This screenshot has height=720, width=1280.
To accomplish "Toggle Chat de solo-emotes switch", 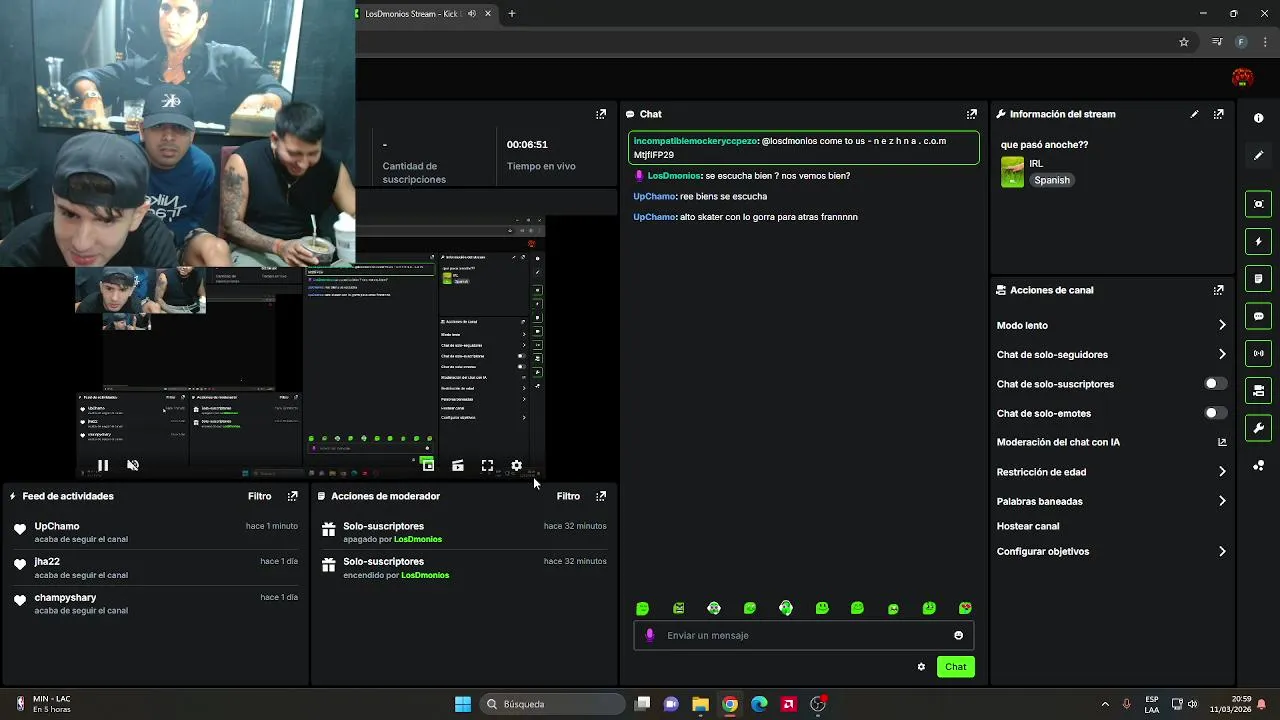I will tap(1215, 413).
